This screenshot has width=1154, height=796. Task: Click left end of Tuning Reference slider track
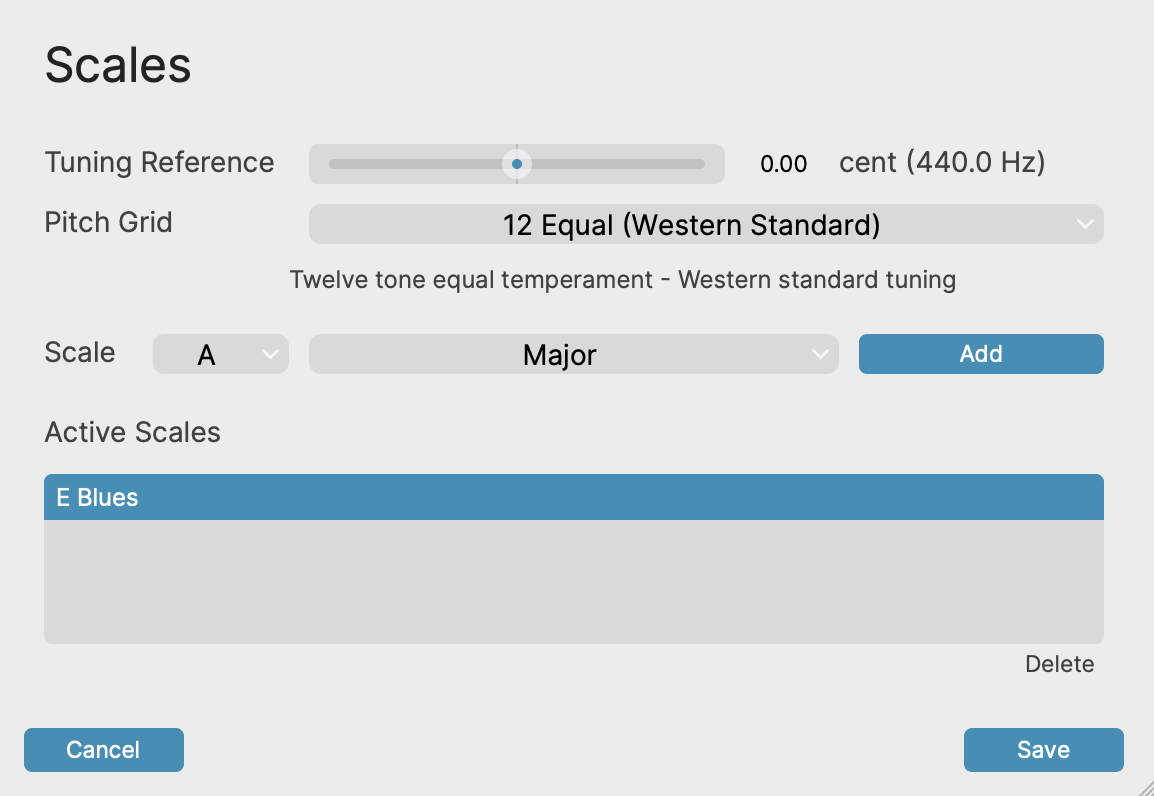point(332,164)
